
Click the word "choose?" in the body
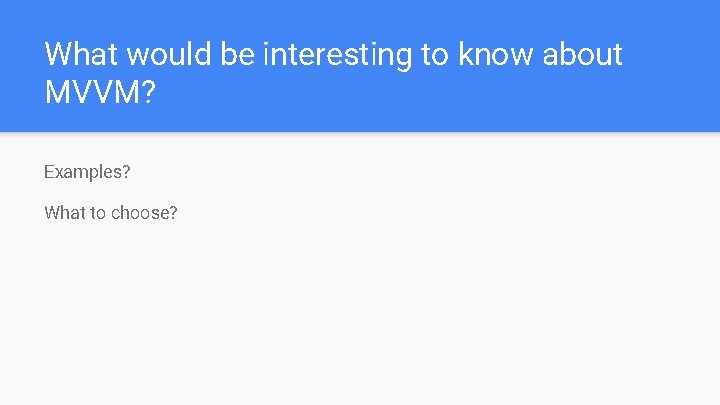[x=144, y=213]
